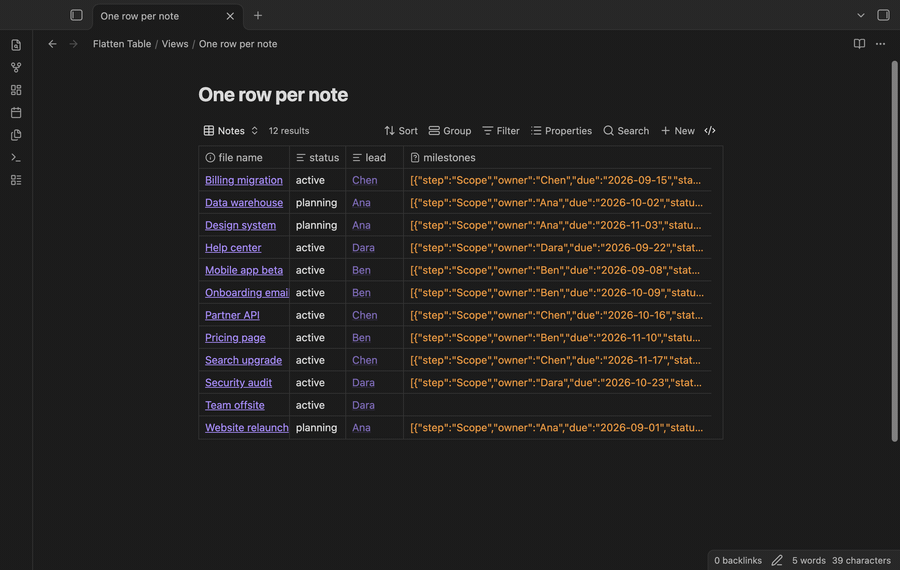
Task: Open a new tab with plus icon
Action: tap(258, 15)
